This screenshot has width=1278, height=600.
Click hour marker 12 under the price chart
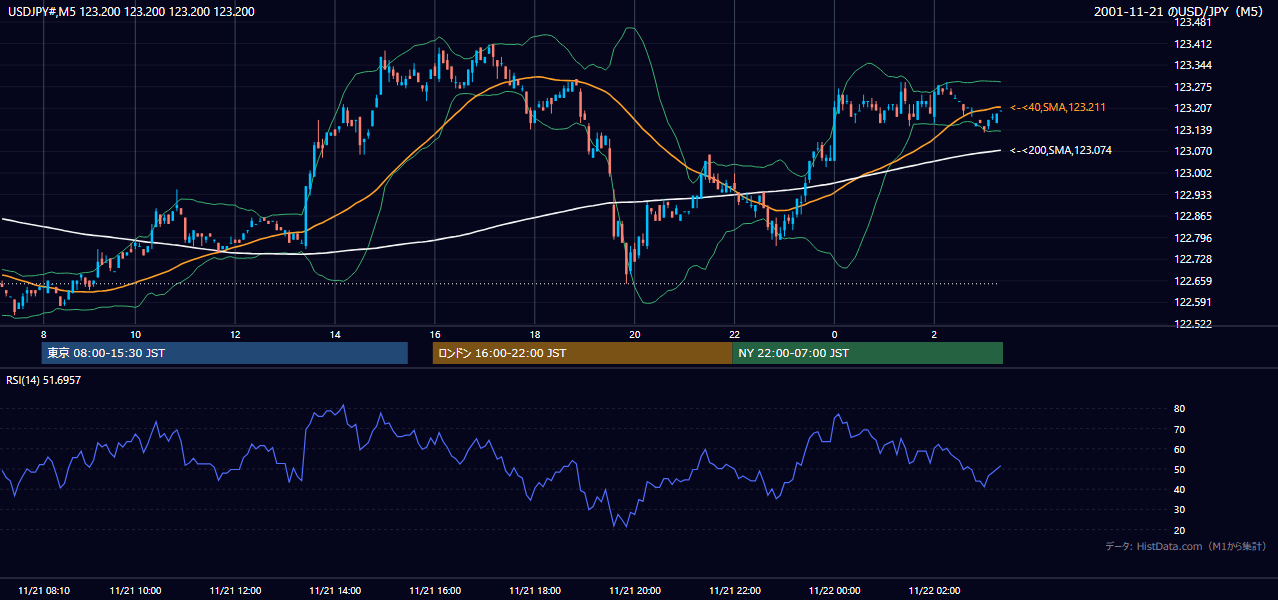point(235,334)
